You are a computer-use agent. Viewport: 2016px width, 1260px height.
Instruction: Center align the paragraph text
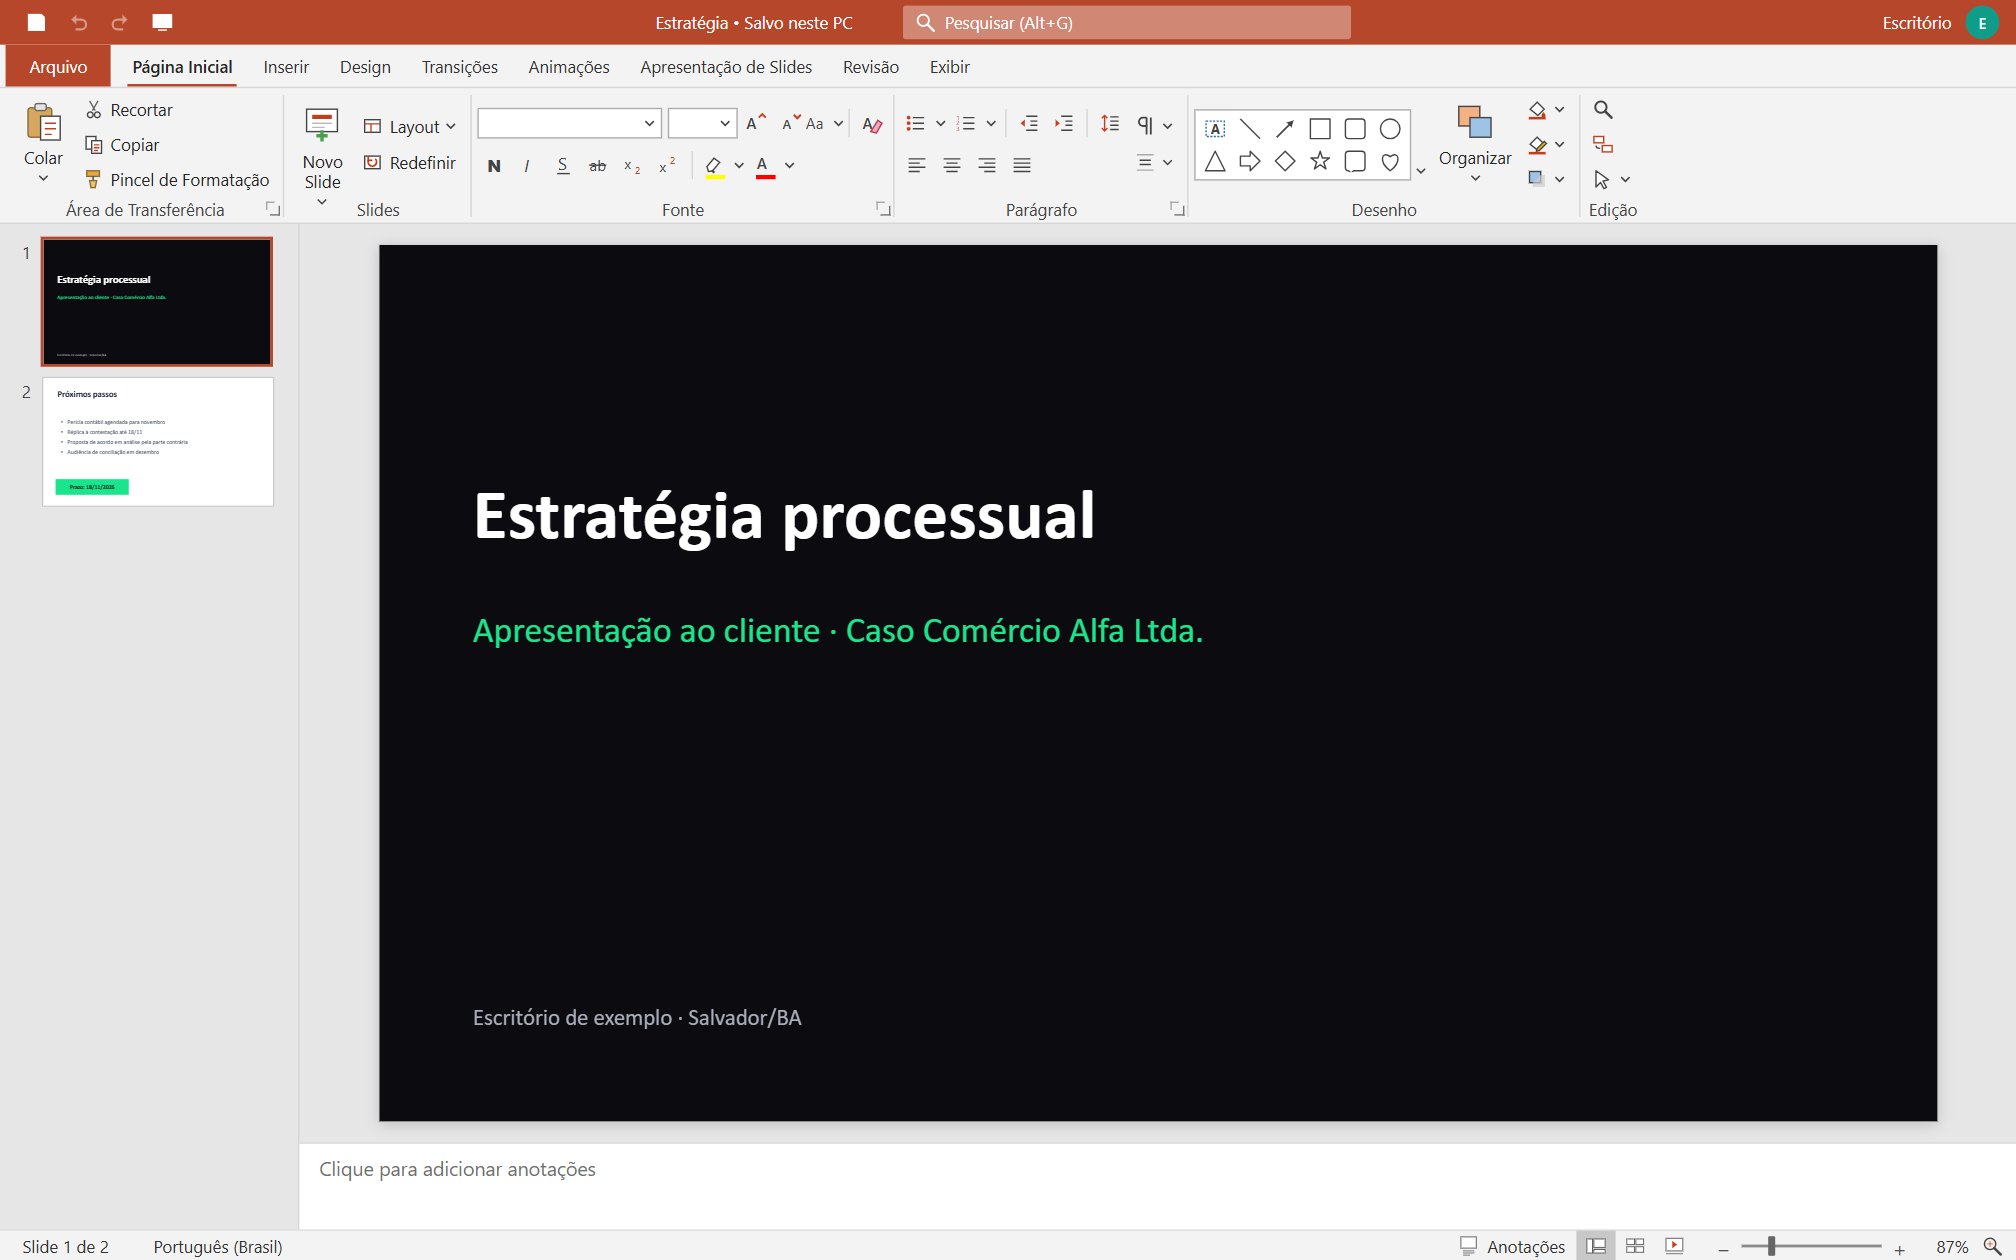click(952, 166)
